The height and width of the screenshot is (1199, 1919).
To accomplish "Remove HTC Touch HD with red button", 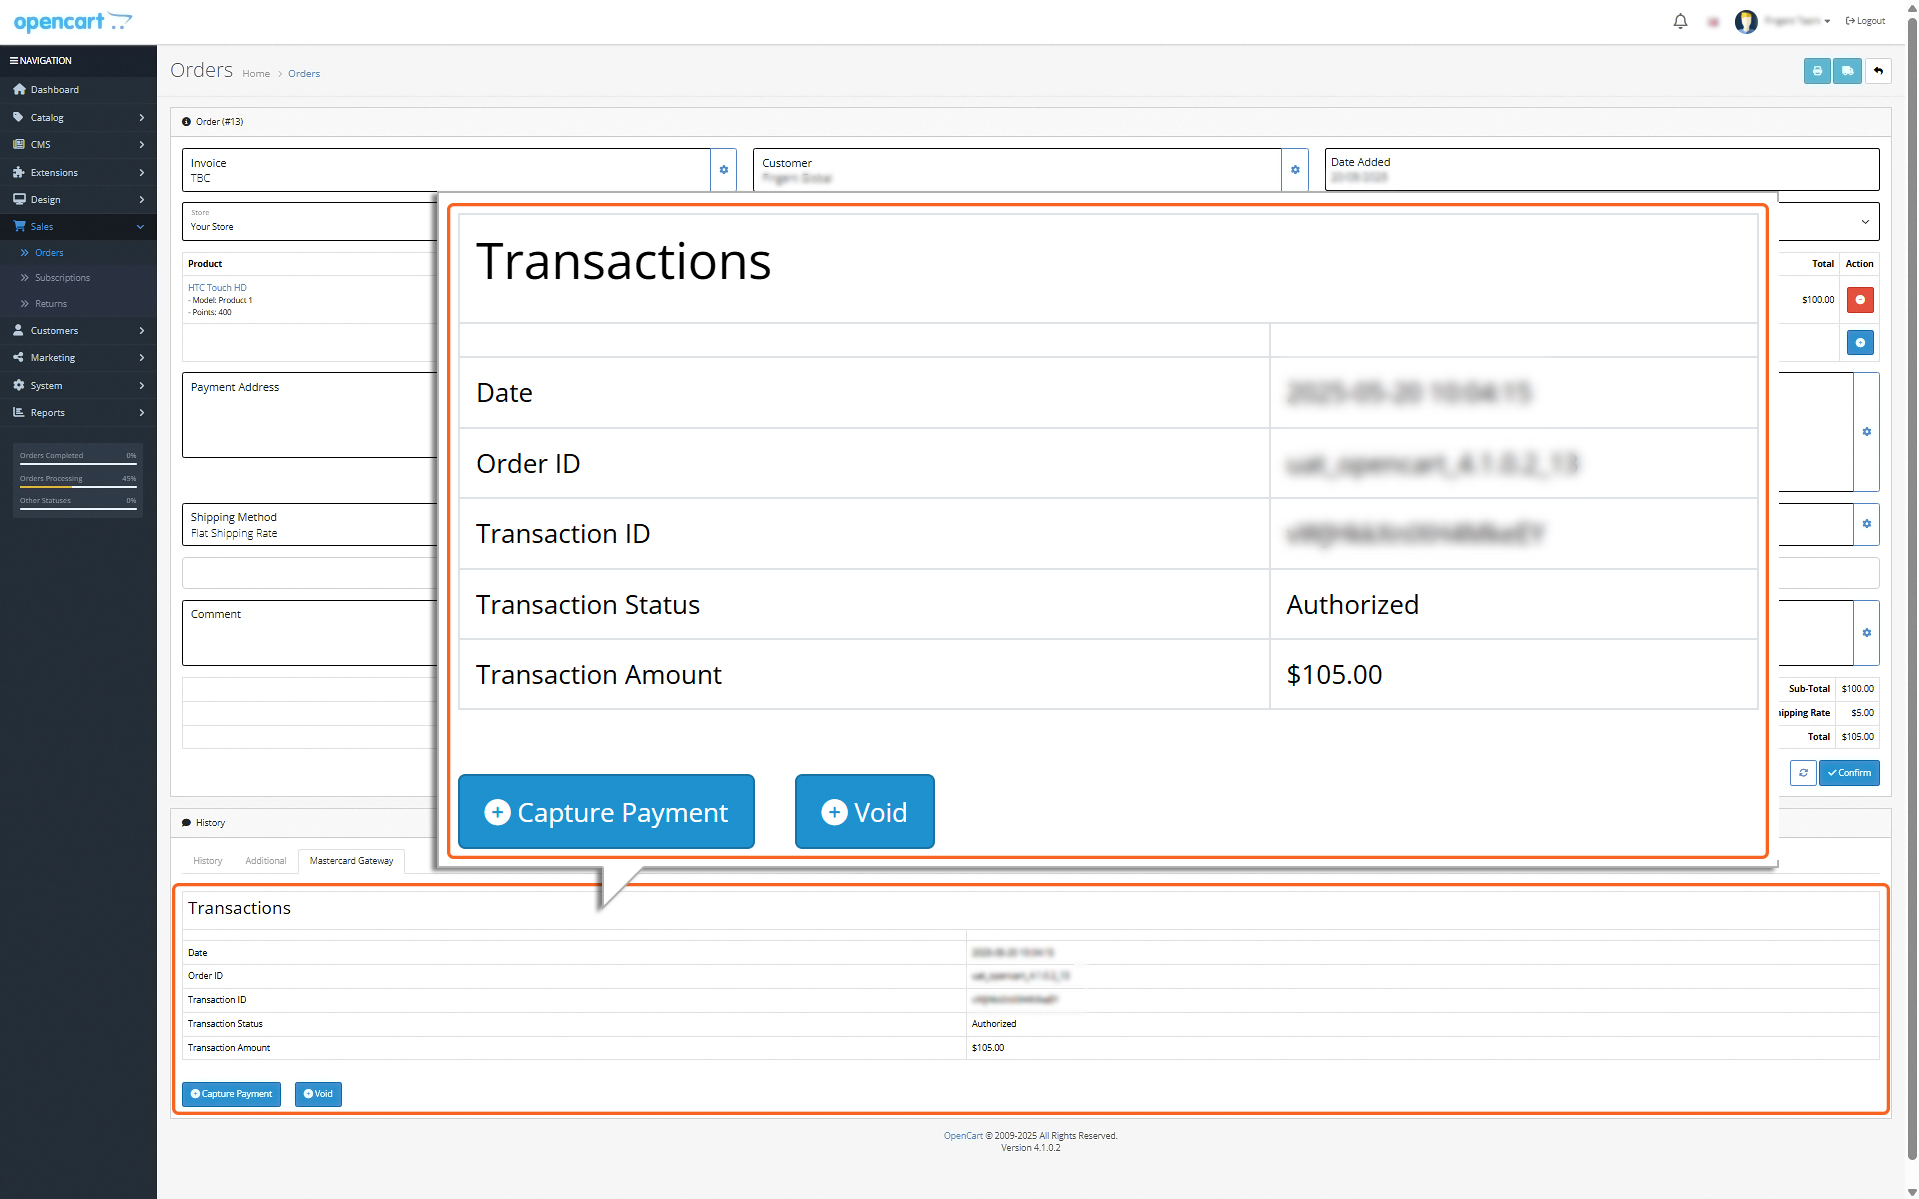I will (1860, 299).
